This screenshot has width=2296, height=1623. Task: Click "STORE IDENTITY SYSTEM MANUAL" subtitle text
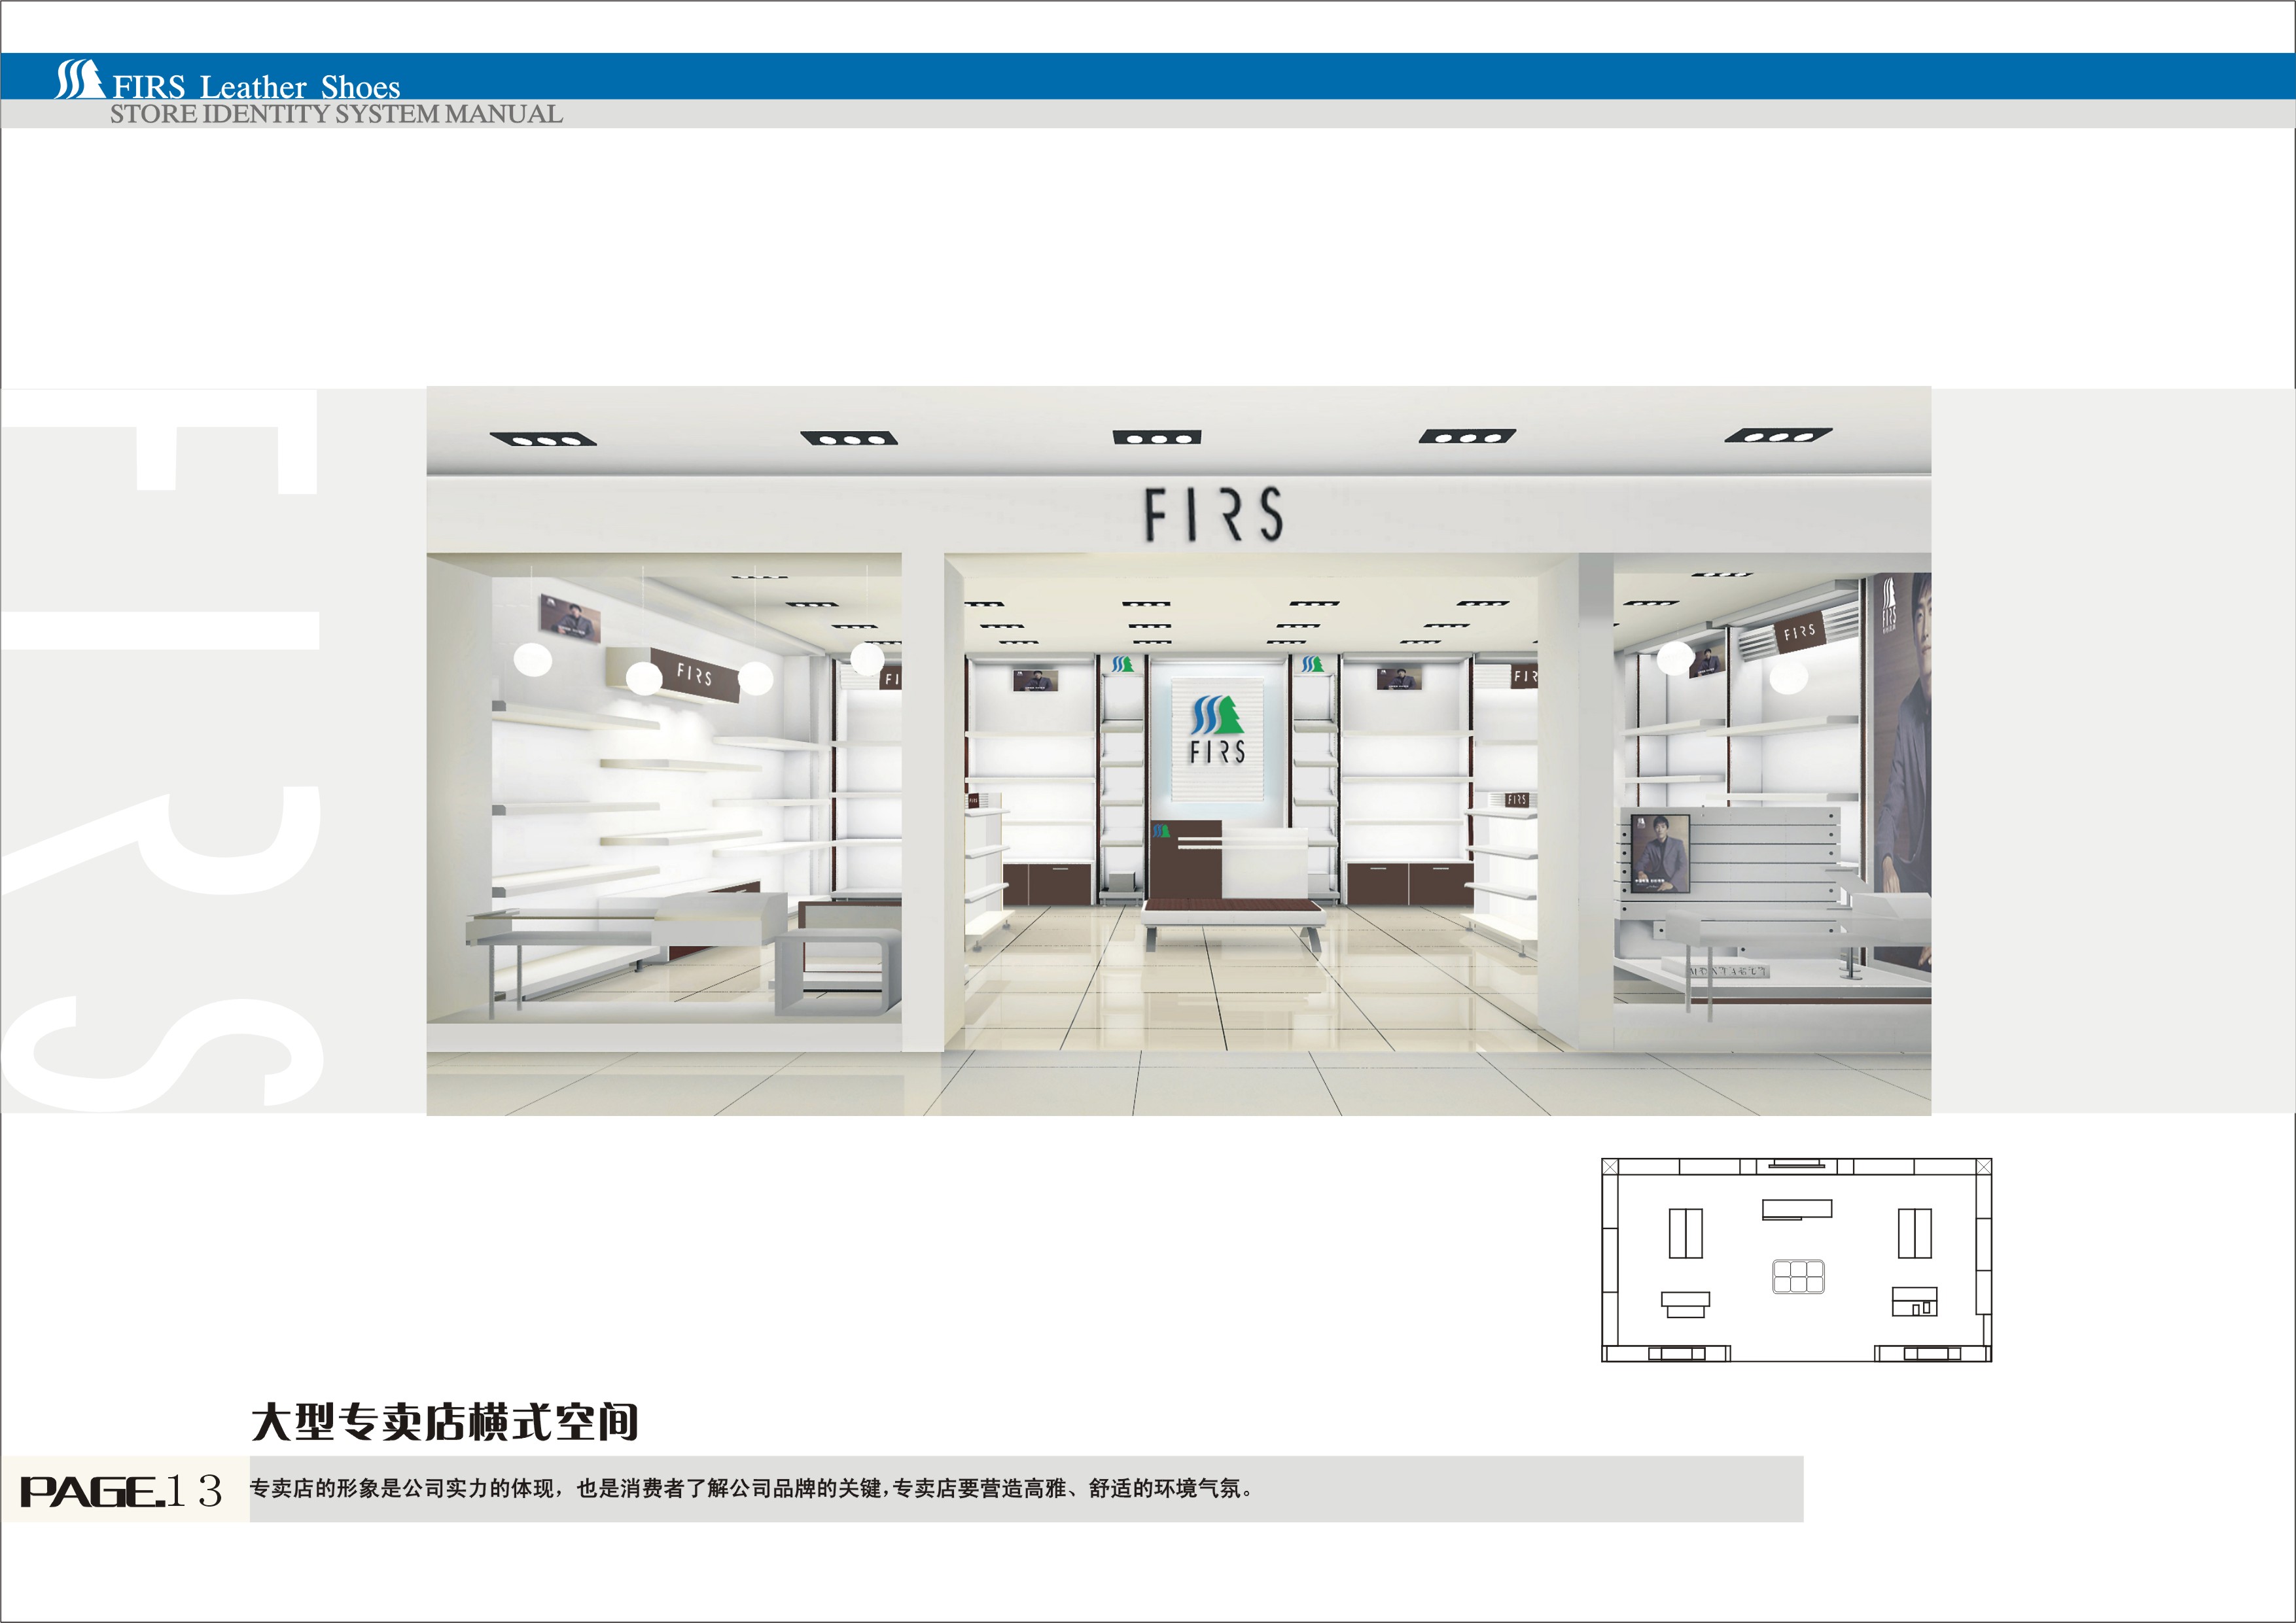(336, 114)
